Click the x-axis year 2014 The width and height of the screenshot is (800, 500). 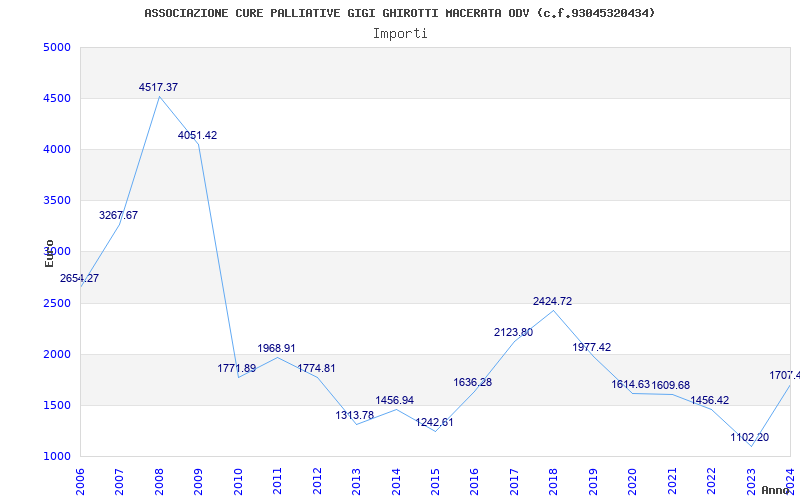tap(396, 482)
